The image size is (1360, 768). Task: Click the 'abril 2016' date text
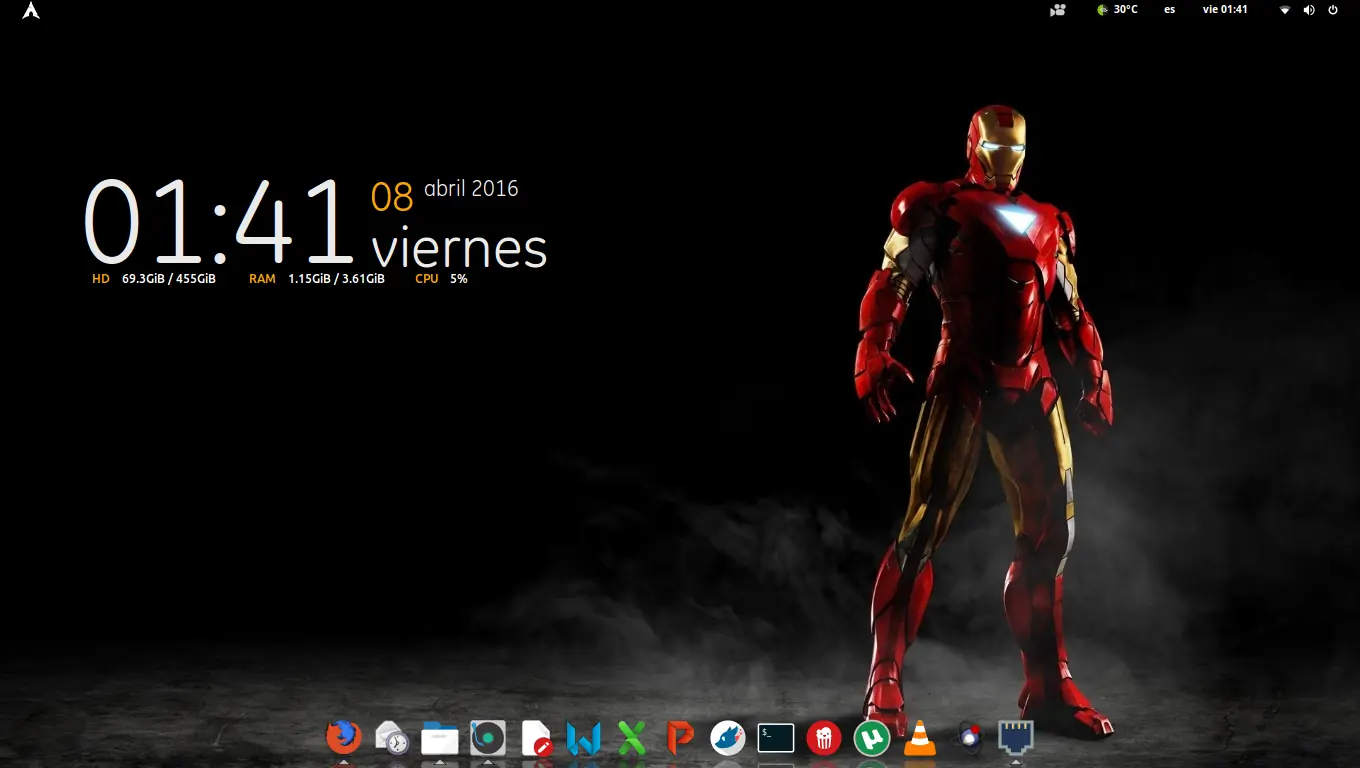tap(471, 188)
